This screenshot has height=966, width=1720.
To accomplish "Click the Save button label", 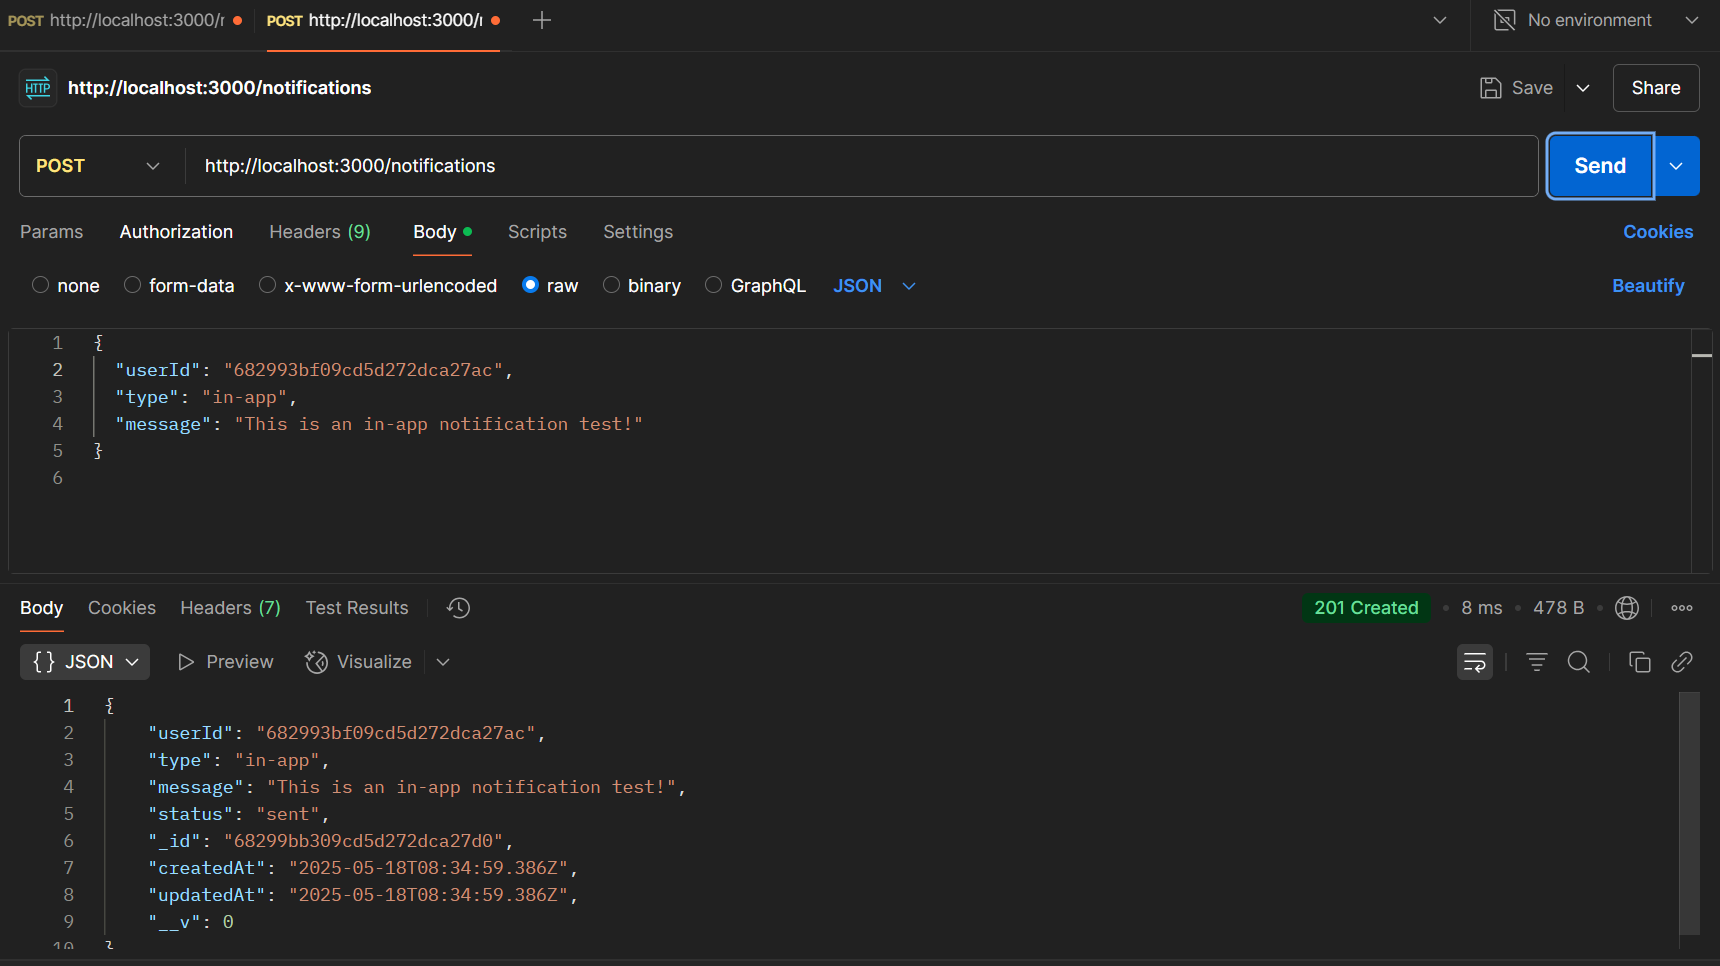I will click(x=1532, y=88).
